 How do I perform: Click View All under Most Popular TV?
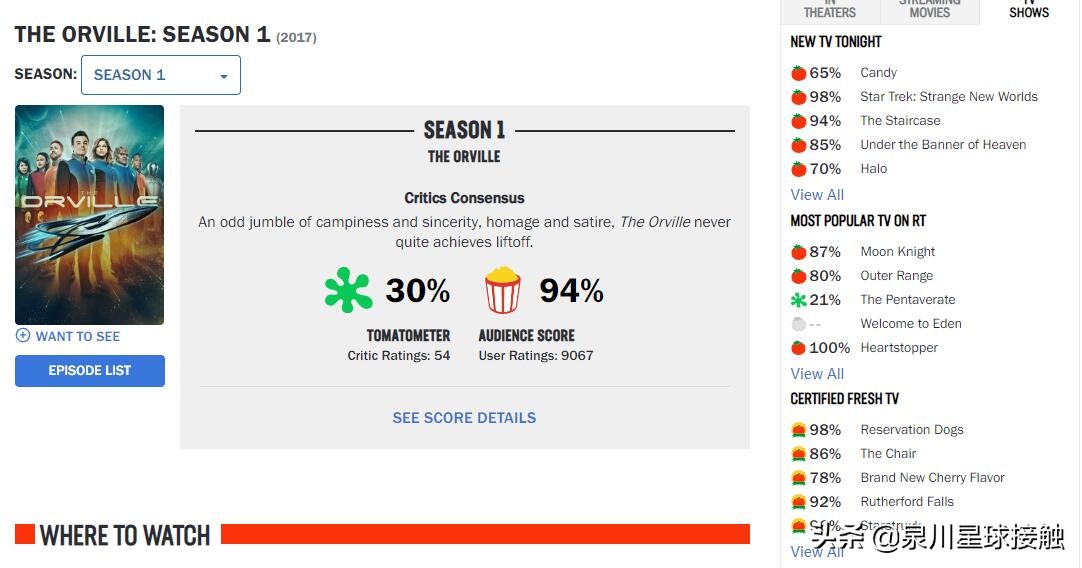[x=817, y=374]
